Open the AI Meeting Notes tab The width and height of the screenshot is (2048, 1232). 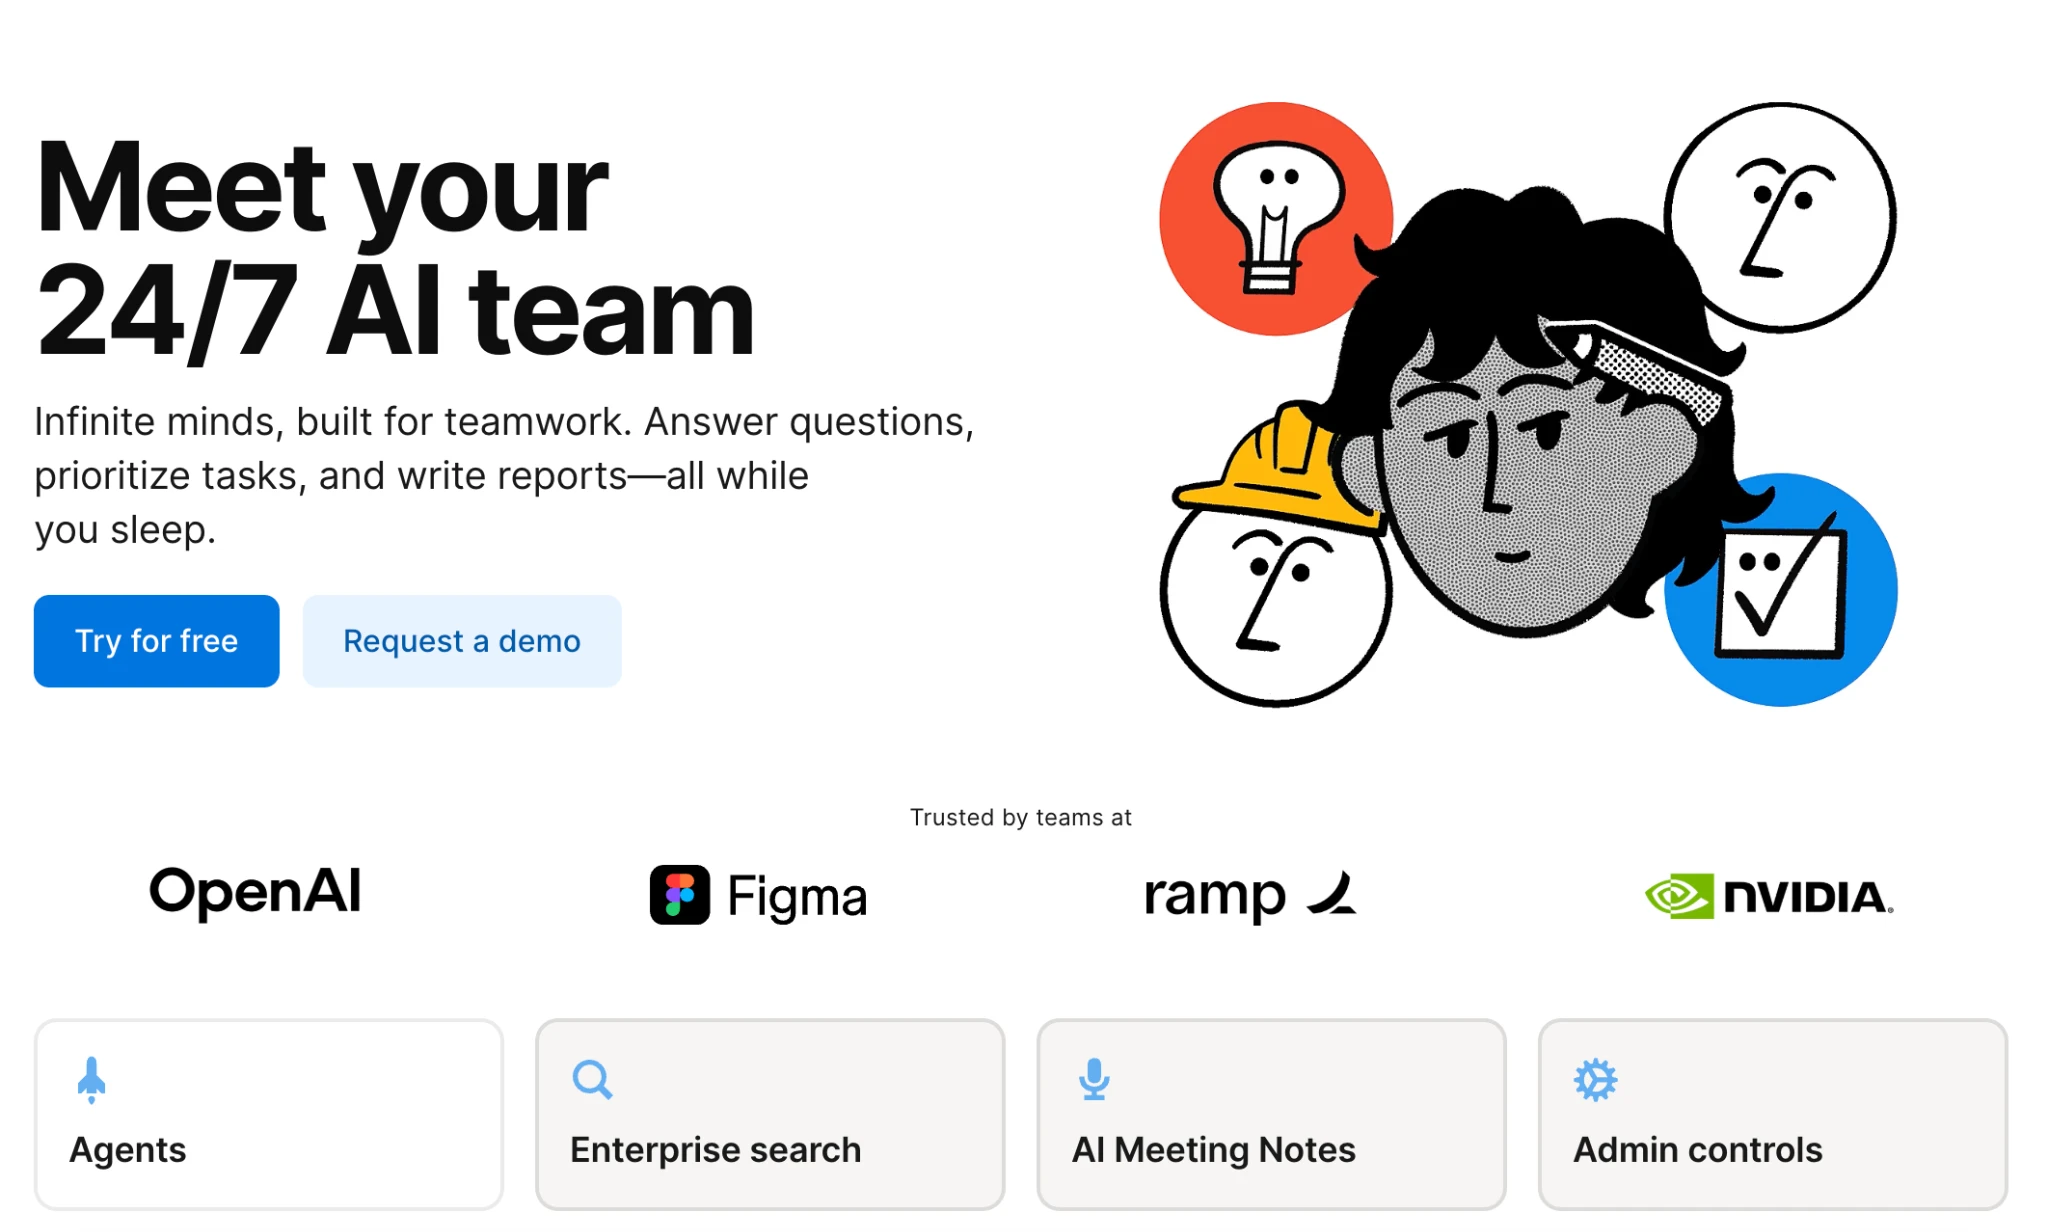coord(1271,1114)
